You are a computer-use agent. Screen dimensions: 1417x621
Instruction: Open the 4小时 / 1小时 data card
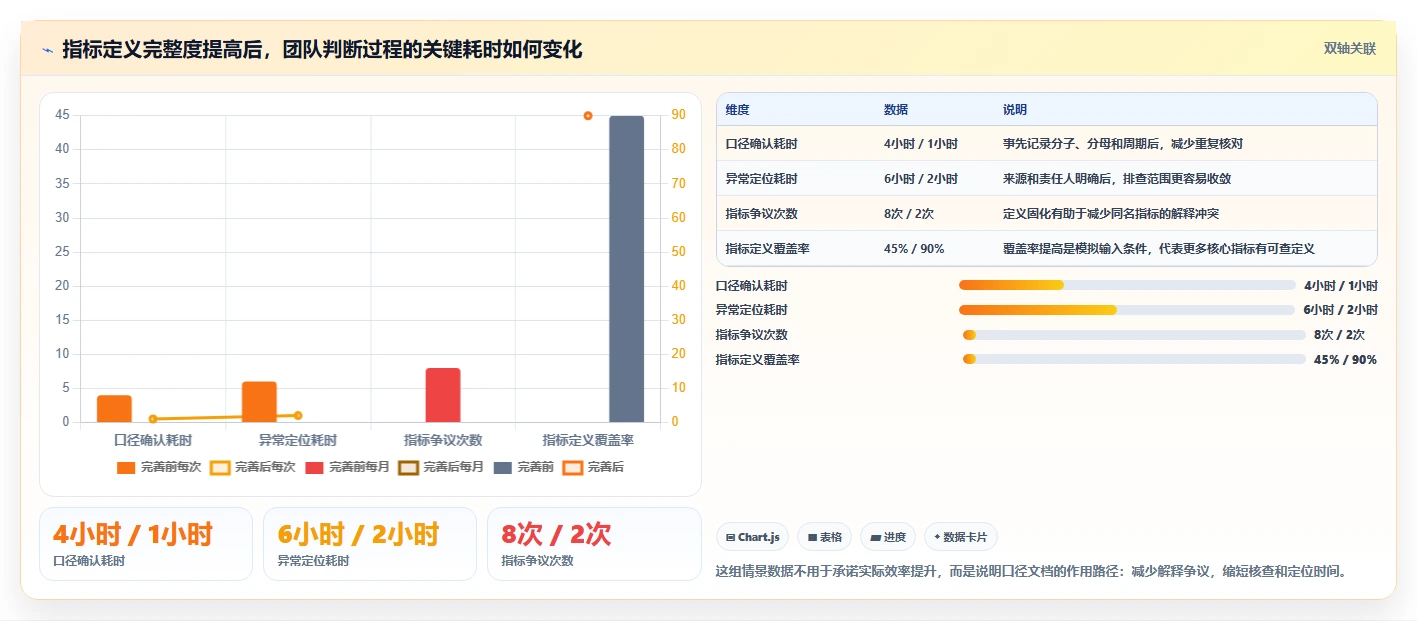click(146, 544)
